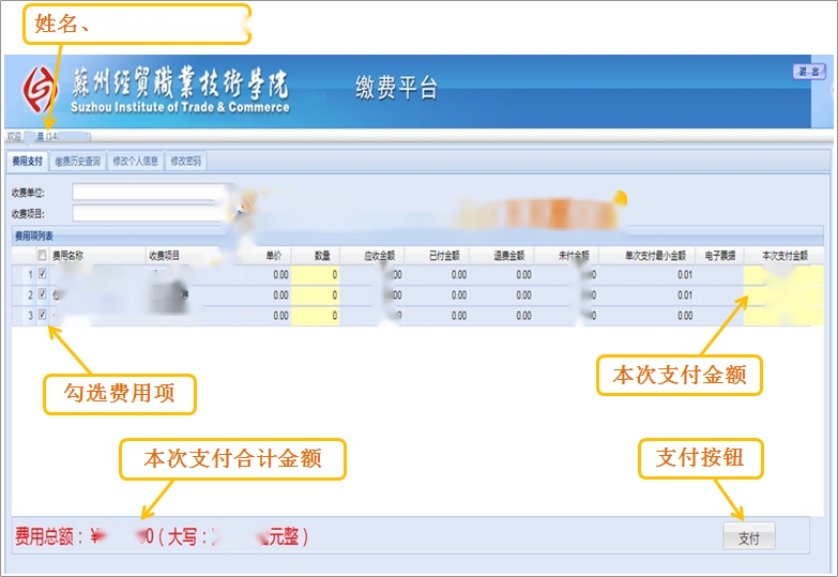Uncheck the fee item in row 2
838x577 pixels.
[x=42, y=295]
